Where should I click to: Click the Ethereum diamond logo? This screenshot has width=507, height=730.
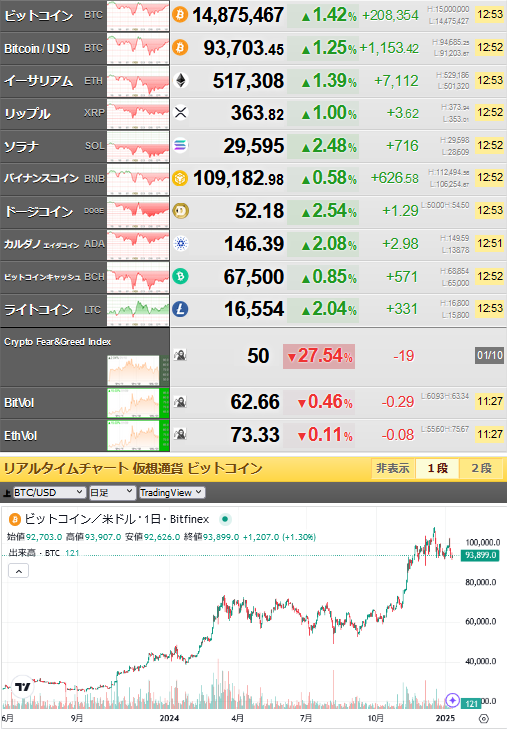coord(181,81)
